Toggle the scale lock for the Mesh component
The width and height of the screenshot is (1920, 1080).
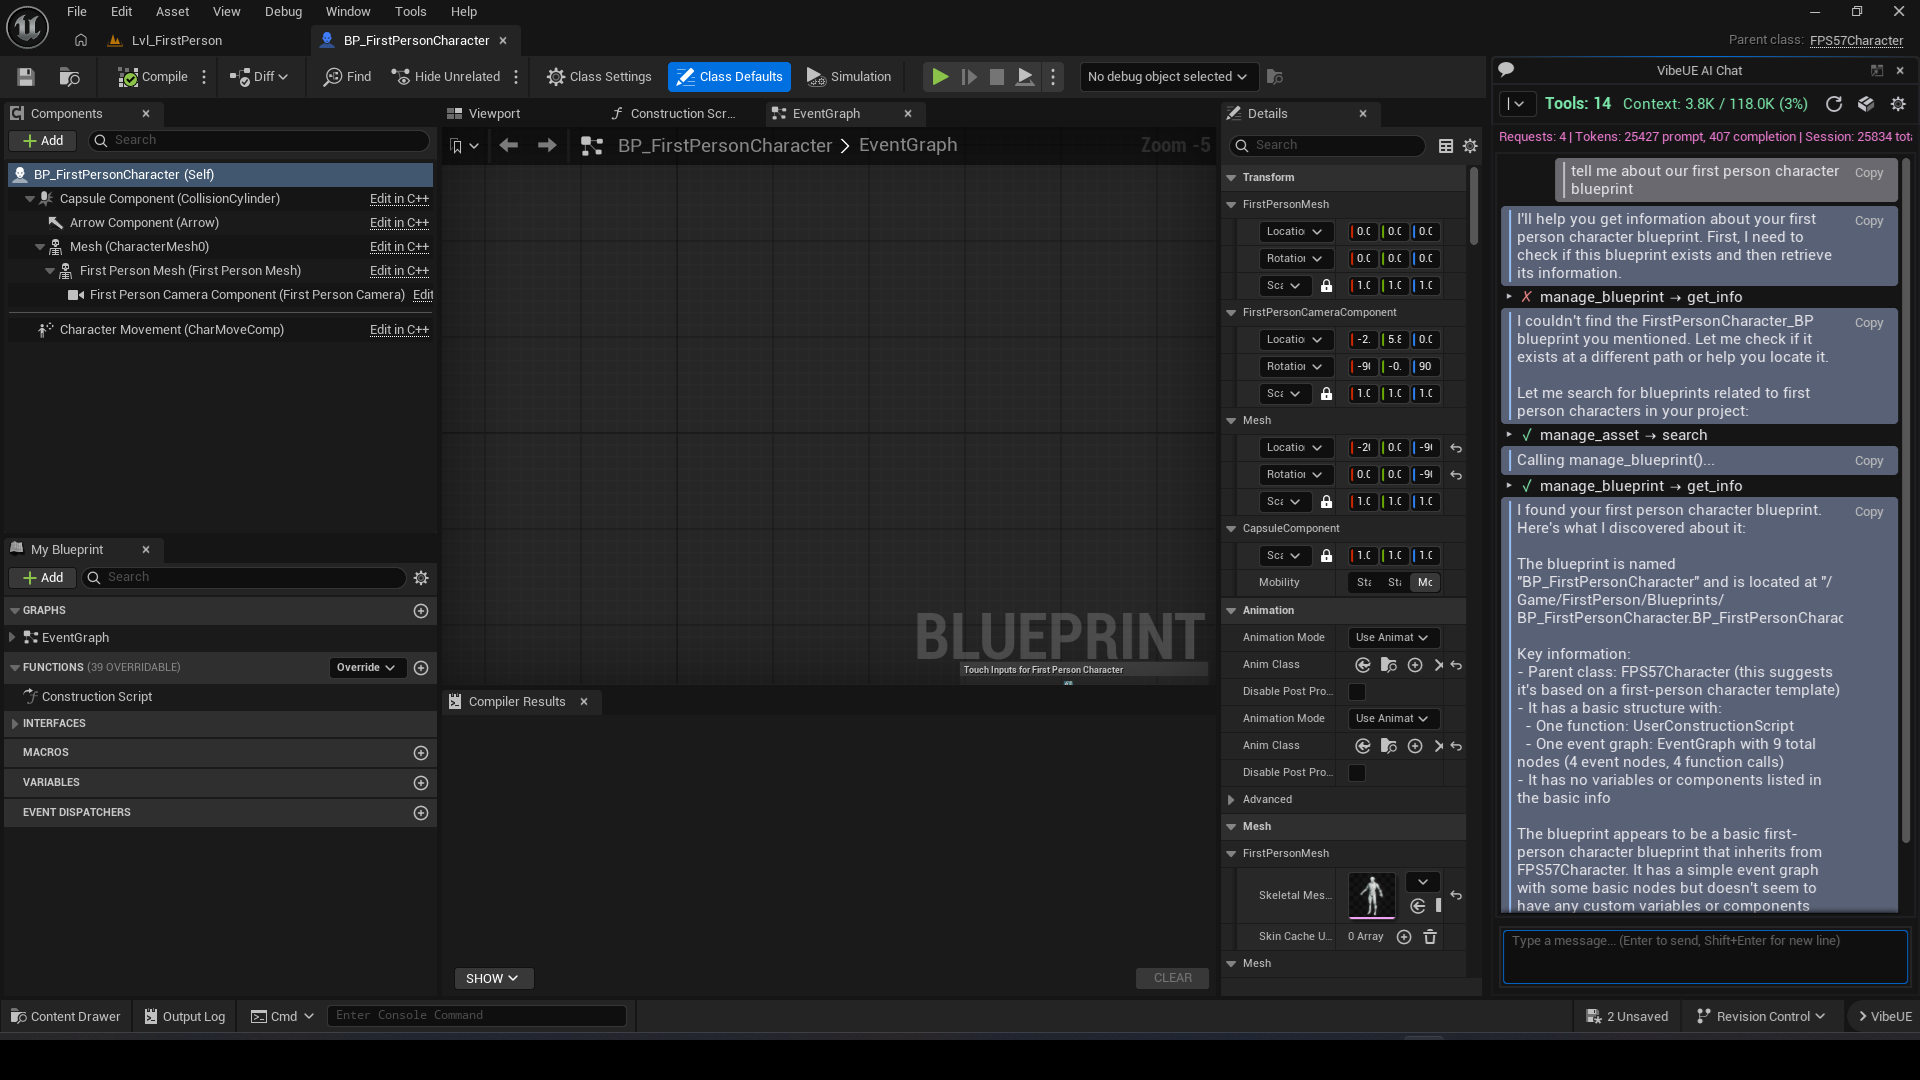pyautogui.click(x=1327, y=501)
